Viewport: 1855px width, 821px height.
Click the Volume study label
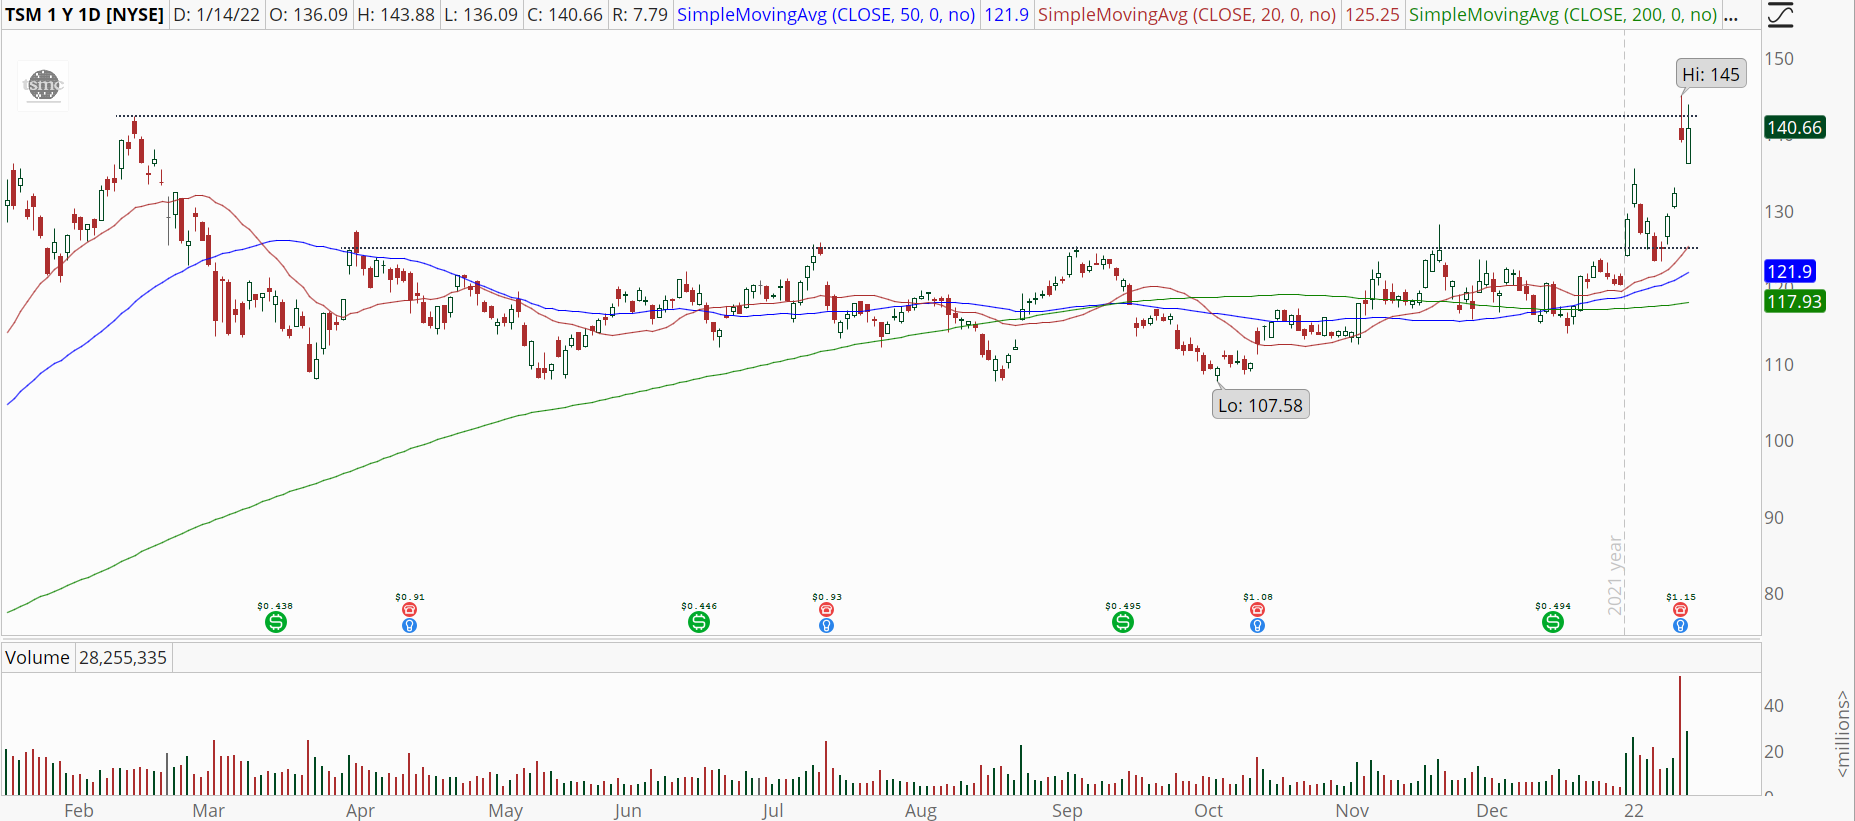37,657
